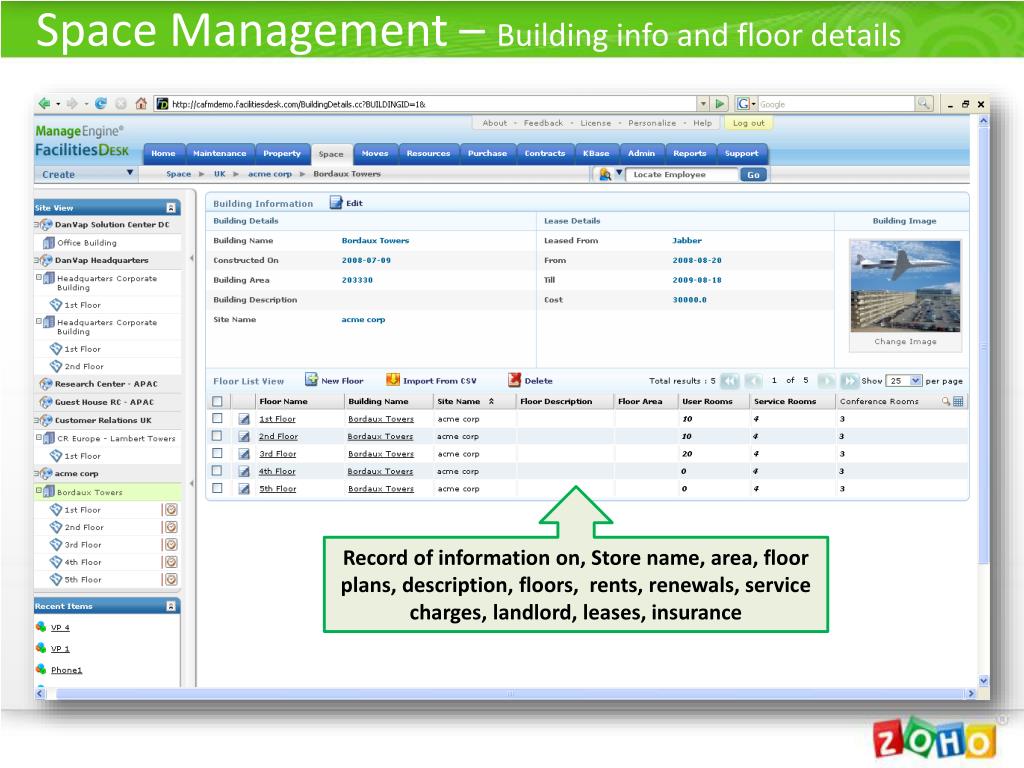1024x768 pixels.
Task: Open the Property tab
Action: tap(282, 153)
